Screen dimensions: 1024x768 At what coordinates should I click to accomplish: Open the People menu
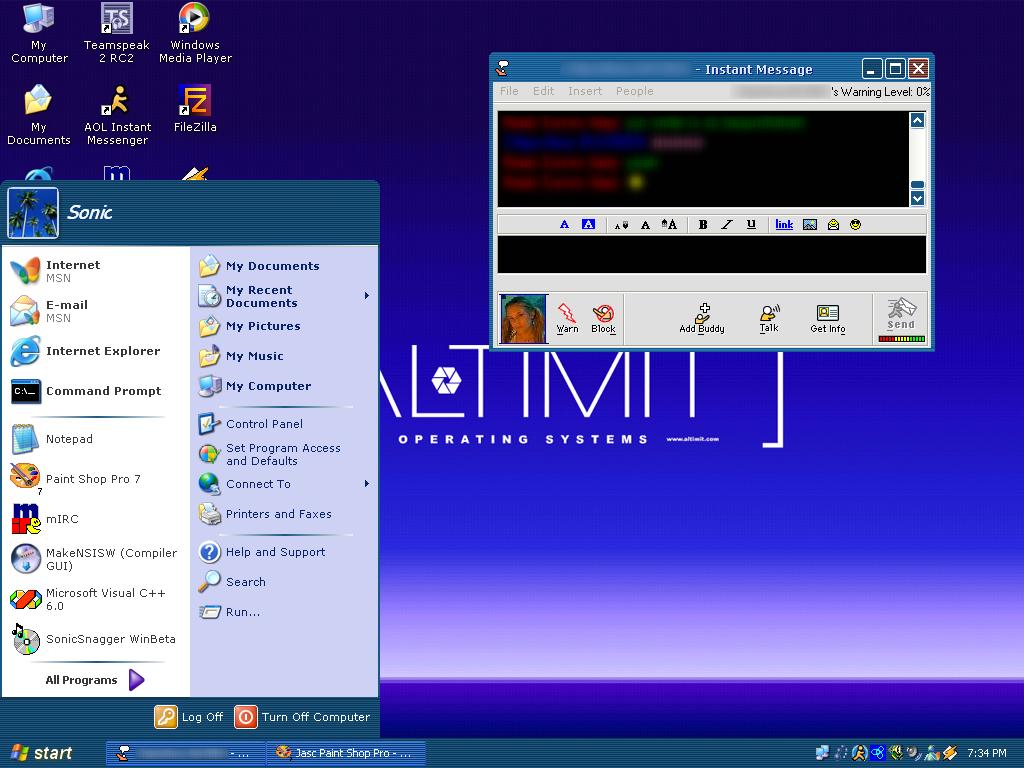(x=634, y=91)
